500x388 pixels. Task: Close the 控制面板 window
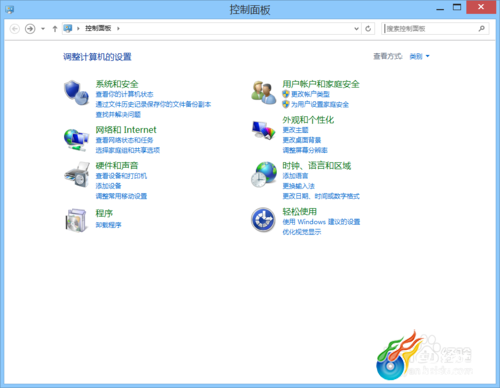(481, 7)
